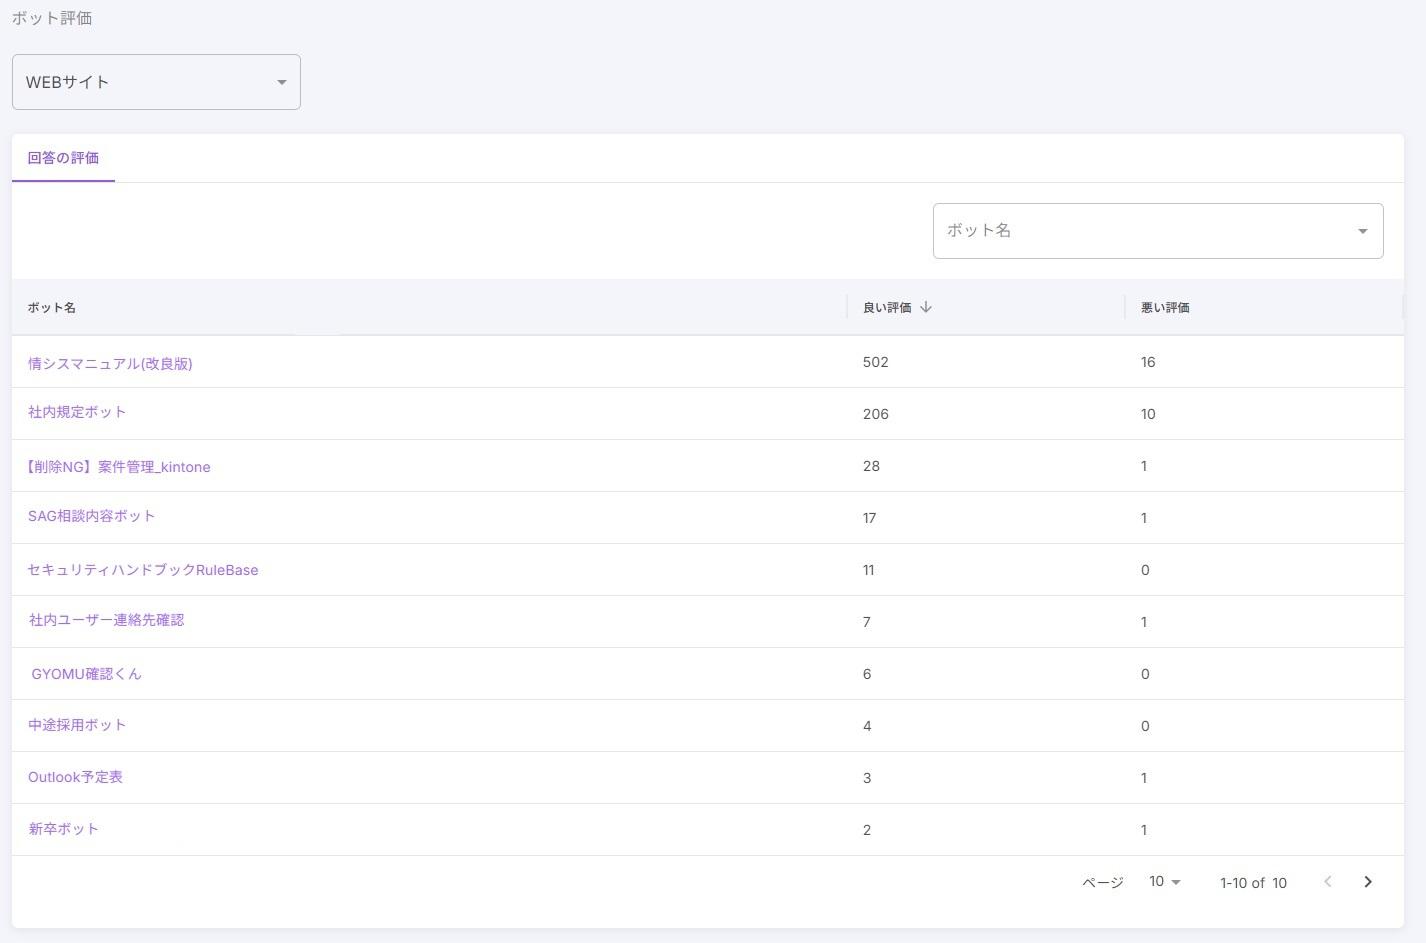Change rows-per-page dropdown showing 10

1165,882
